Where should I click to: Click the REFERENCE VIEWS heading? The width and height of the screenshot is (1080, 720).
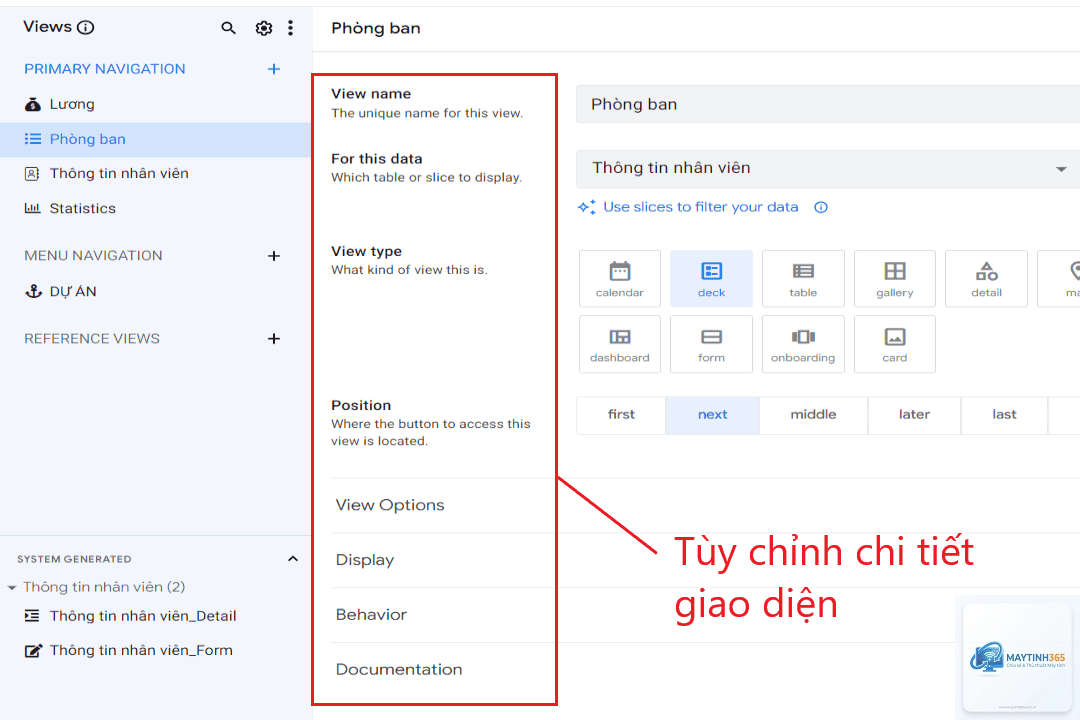(92, 338)
